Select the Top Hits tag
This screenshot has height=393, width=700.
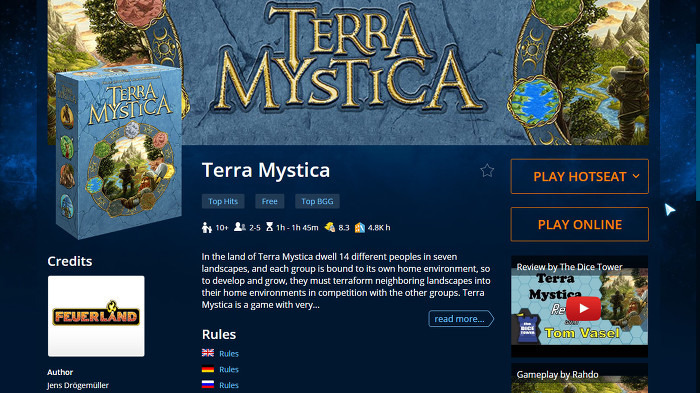pos(223,201)
